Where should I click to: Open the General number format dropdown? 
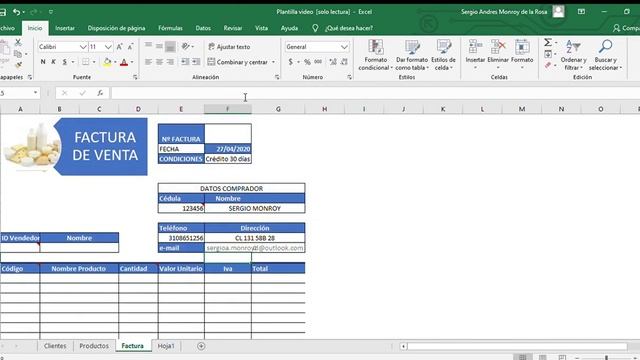click(x=344, y=47)
